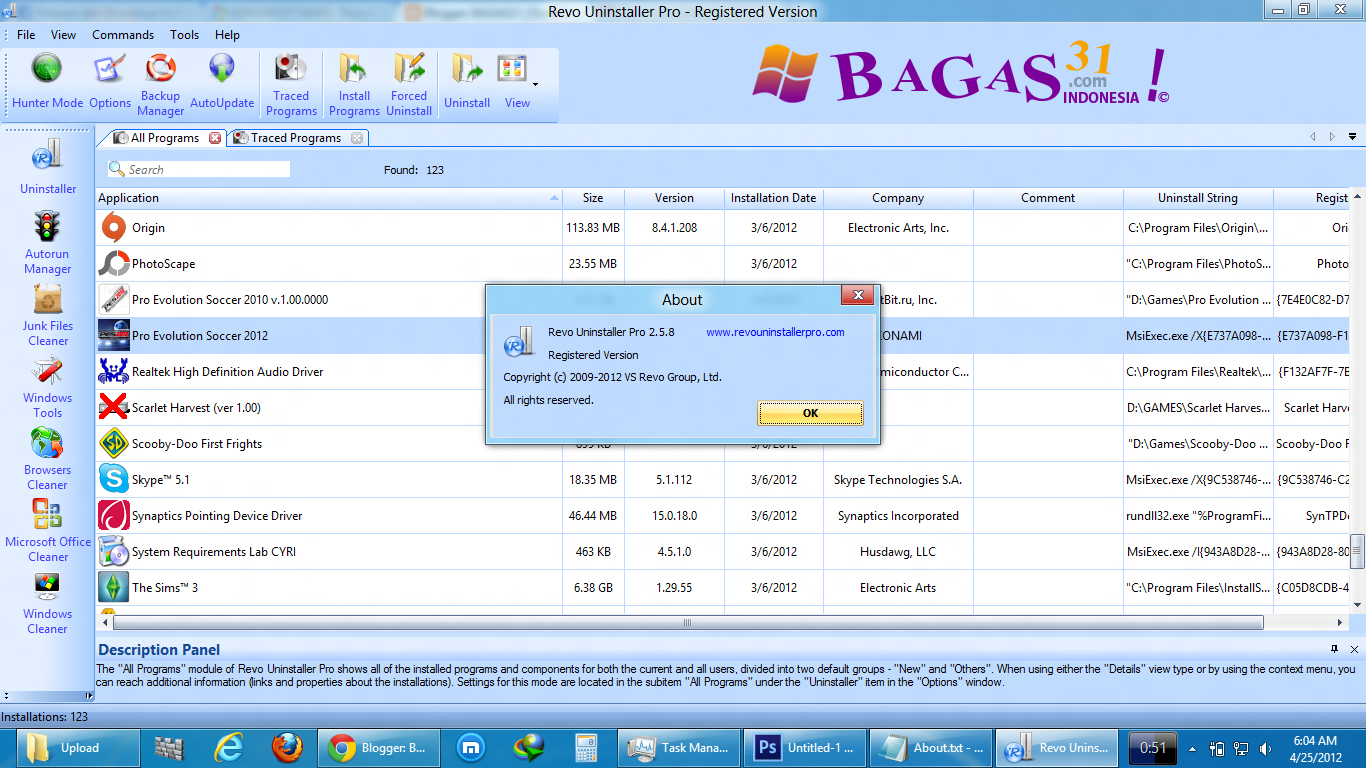Screen dimensions: 1366x768
Task: Close the About dialog
Action: point(857,295)
